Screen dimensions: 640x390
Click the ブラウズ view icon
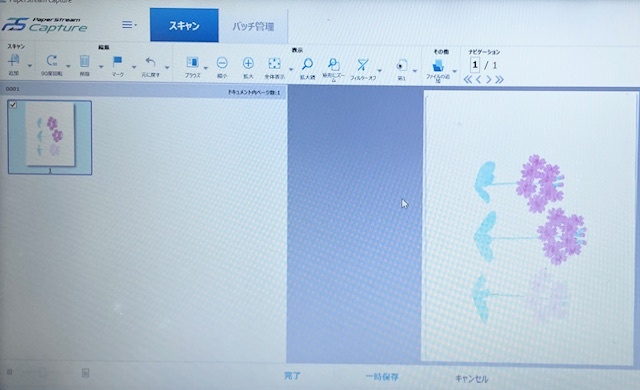pos(192,63)
